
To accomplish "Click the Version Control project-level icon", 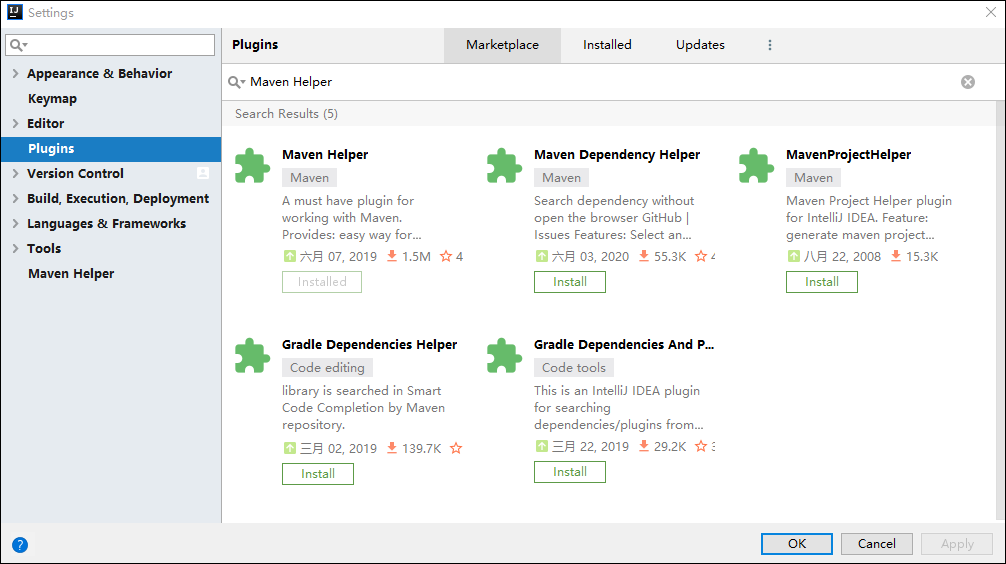I will (x=203, y=173).
